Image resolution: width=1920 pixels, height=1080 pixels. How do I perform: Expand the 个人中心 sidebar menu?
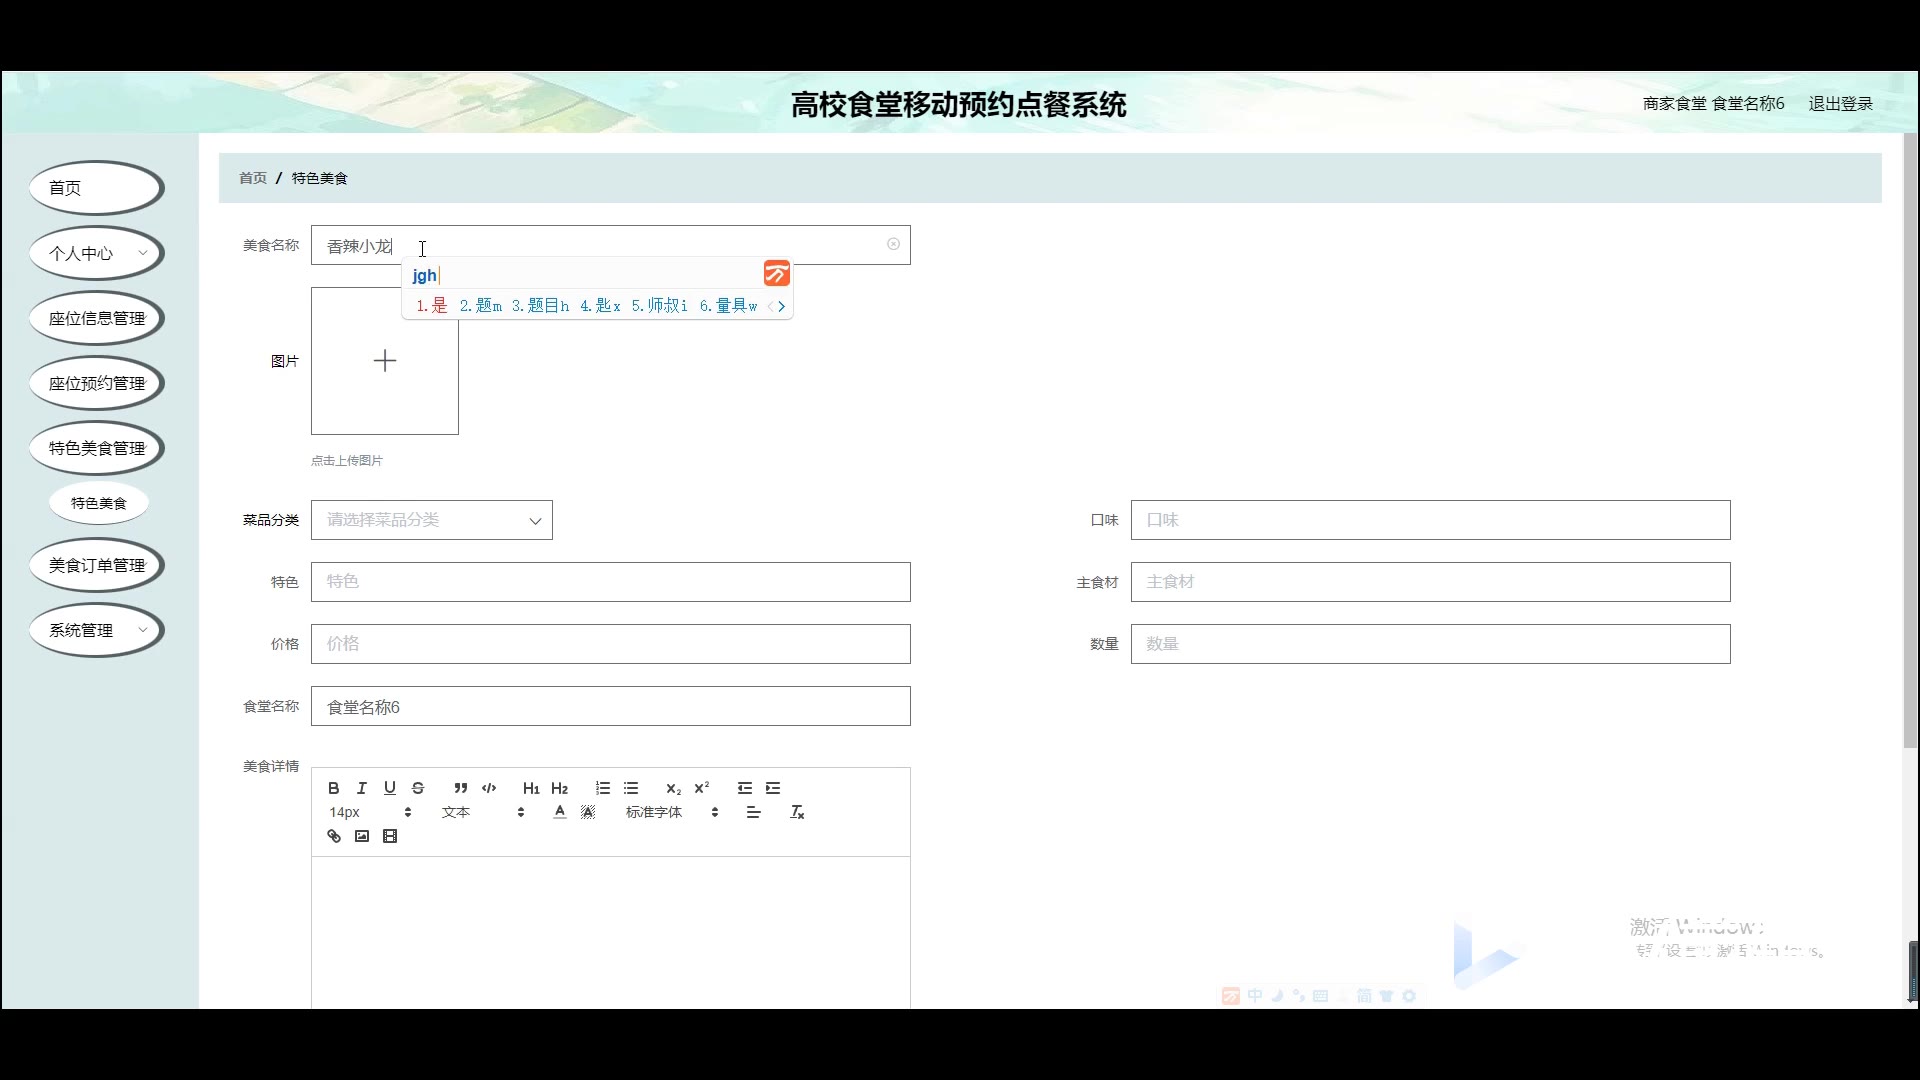tap(97, 253)
